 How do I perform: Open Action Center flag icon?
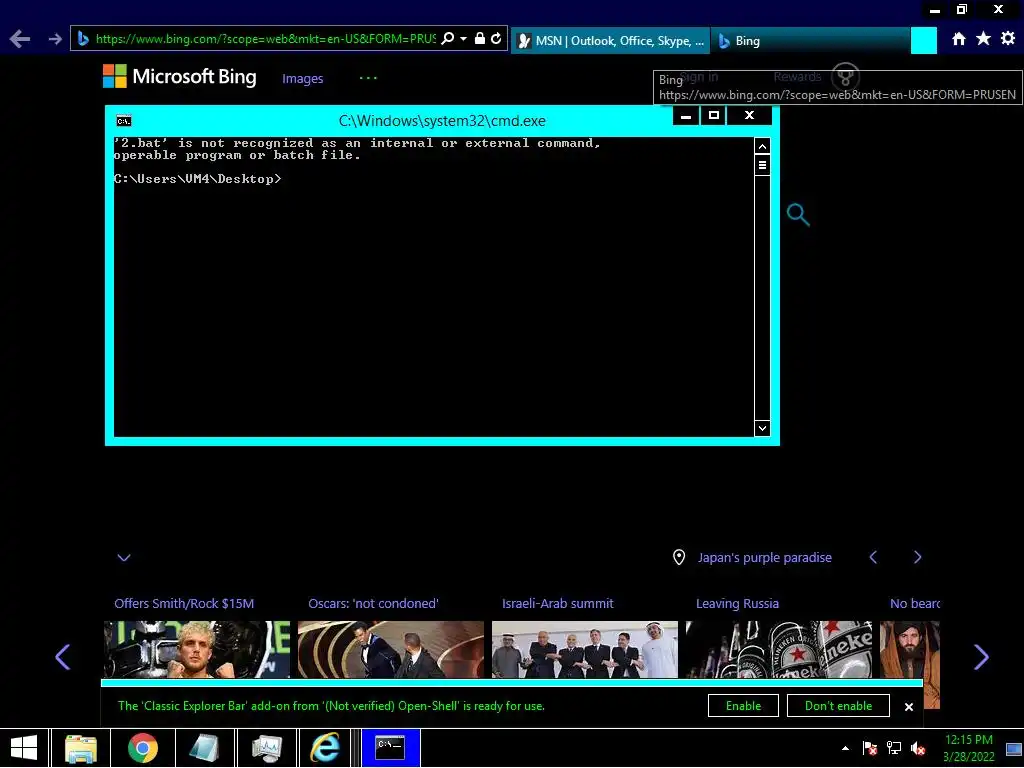(x=869, y=748)
